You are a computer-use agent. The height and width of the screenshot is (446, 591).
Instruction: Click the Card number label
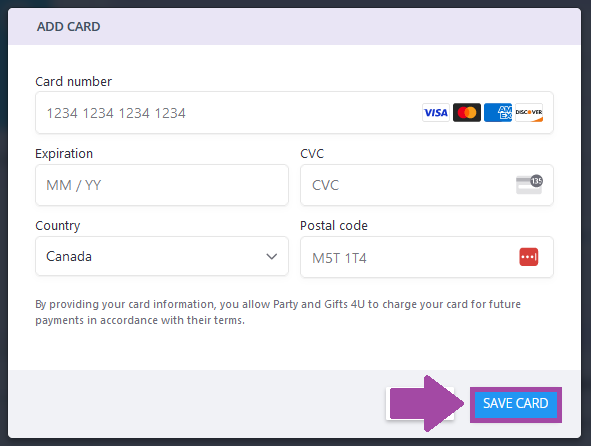click(73, 81)
